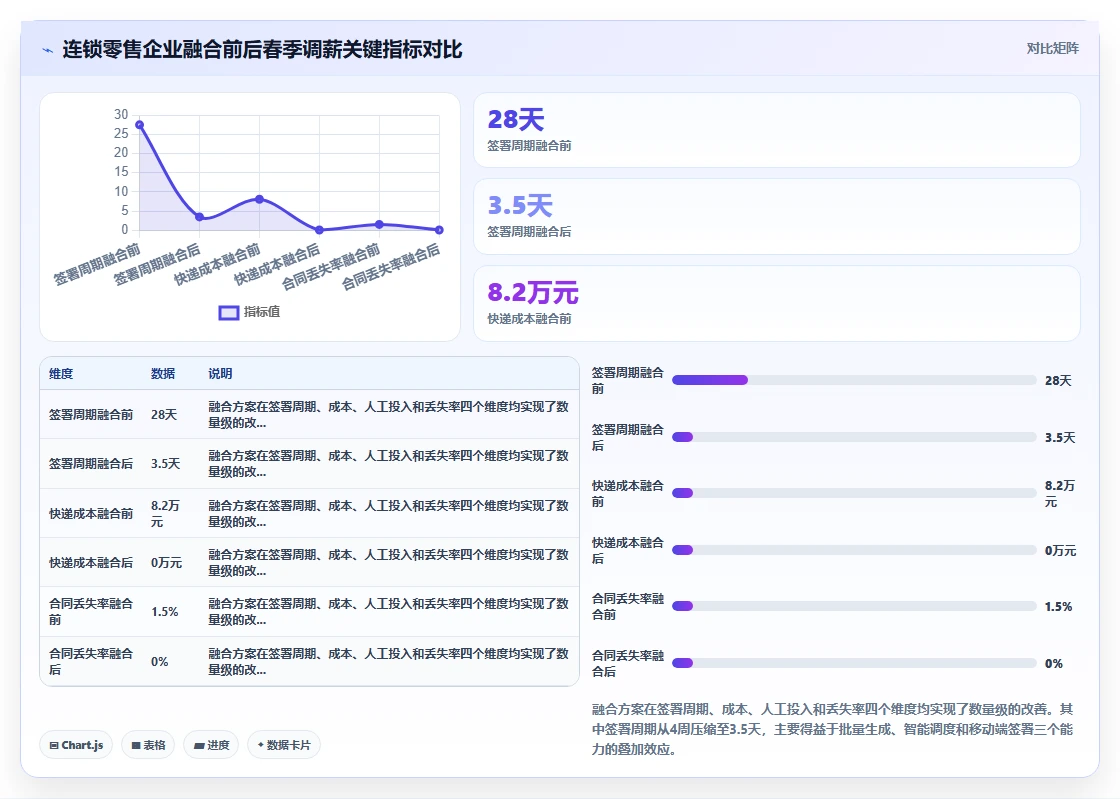Select the 合同丢失率融合后 table row
The image size is (1120, 799).
309,661
